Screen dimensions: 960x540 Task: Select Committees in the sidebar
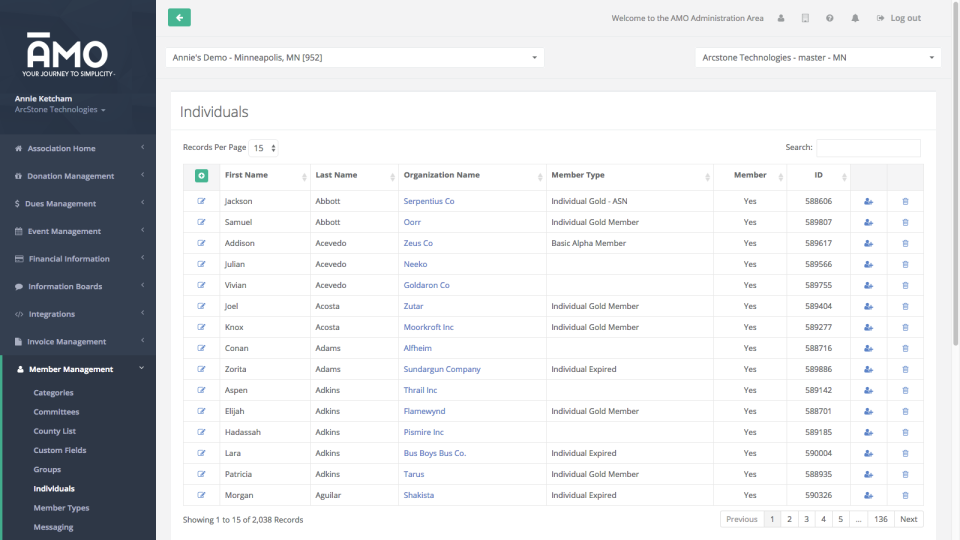56,412
